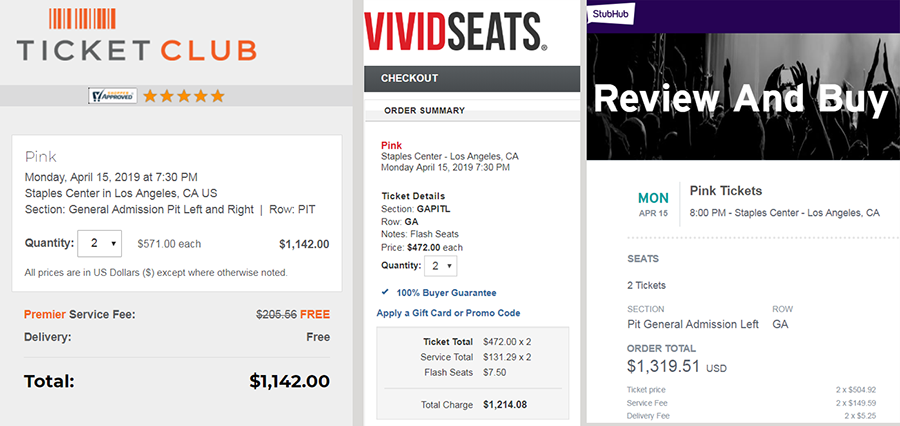Open the Pink Tickets event title
The height and width of the screenshot is (426, 900).
tap(726, 191)
